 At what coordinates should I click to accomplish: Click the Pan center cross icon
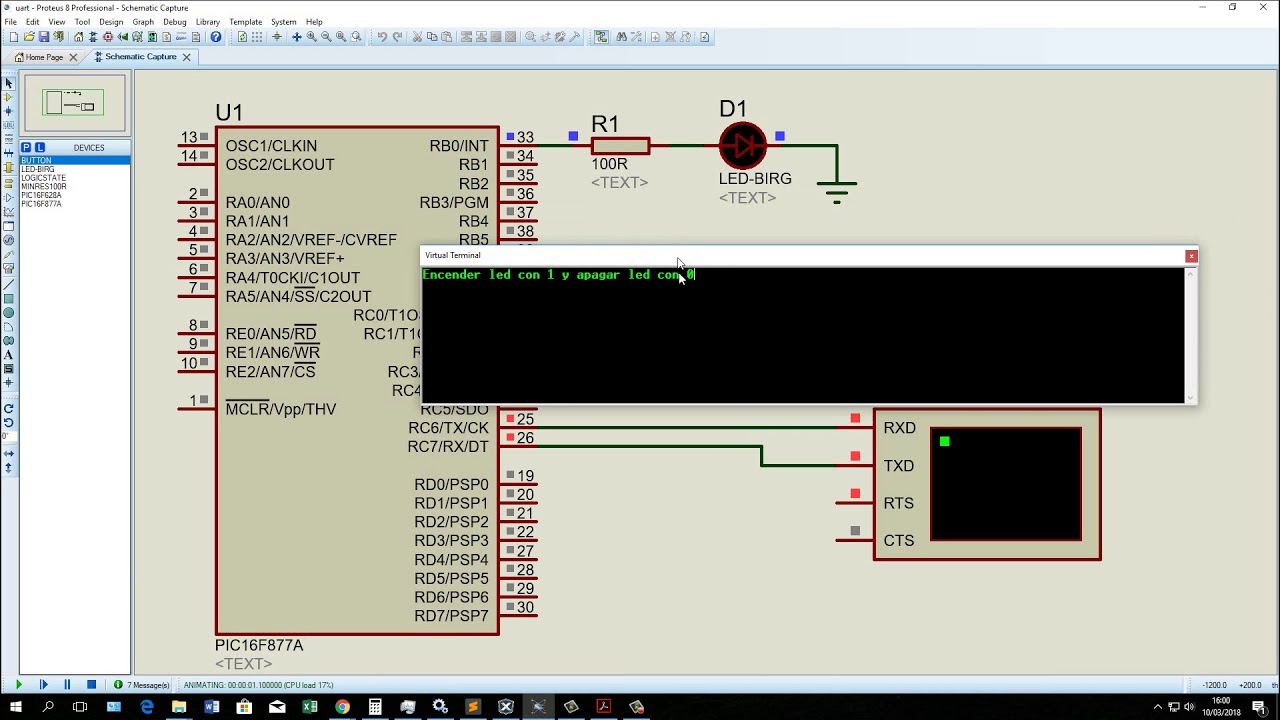coord(296,37)
